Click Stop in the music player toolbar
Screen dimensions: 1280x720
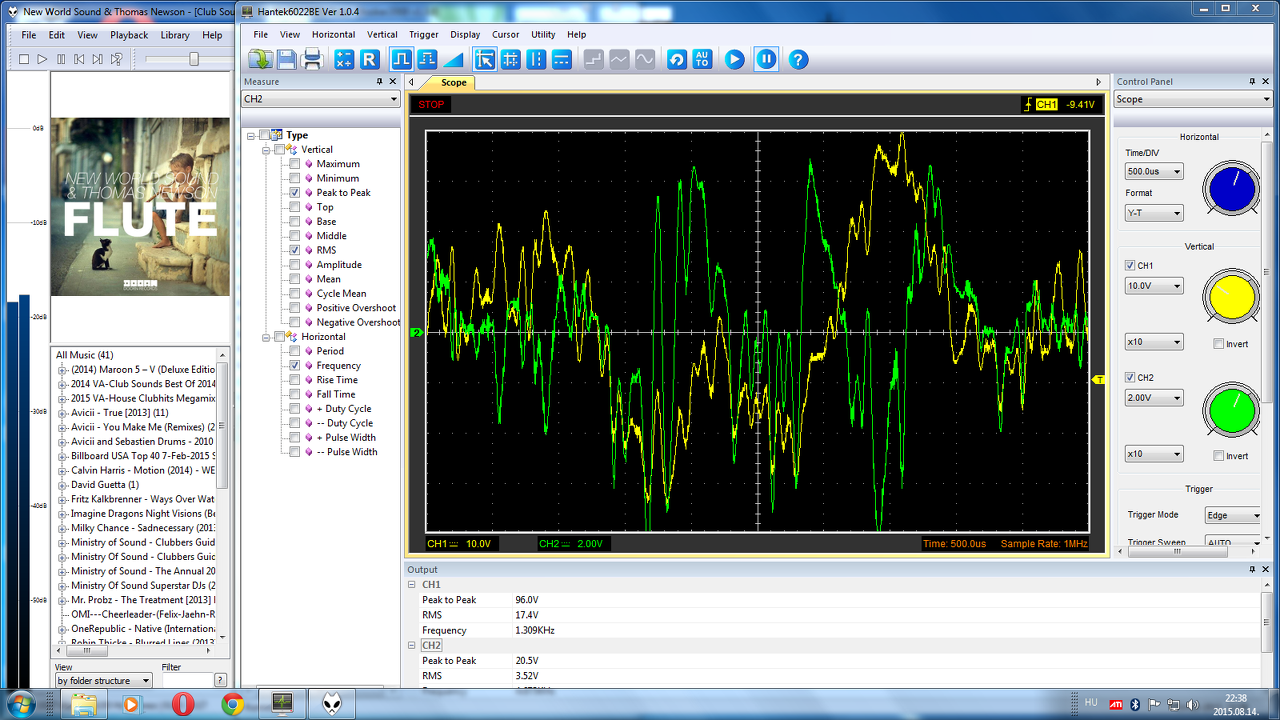(x=24, y=59)
